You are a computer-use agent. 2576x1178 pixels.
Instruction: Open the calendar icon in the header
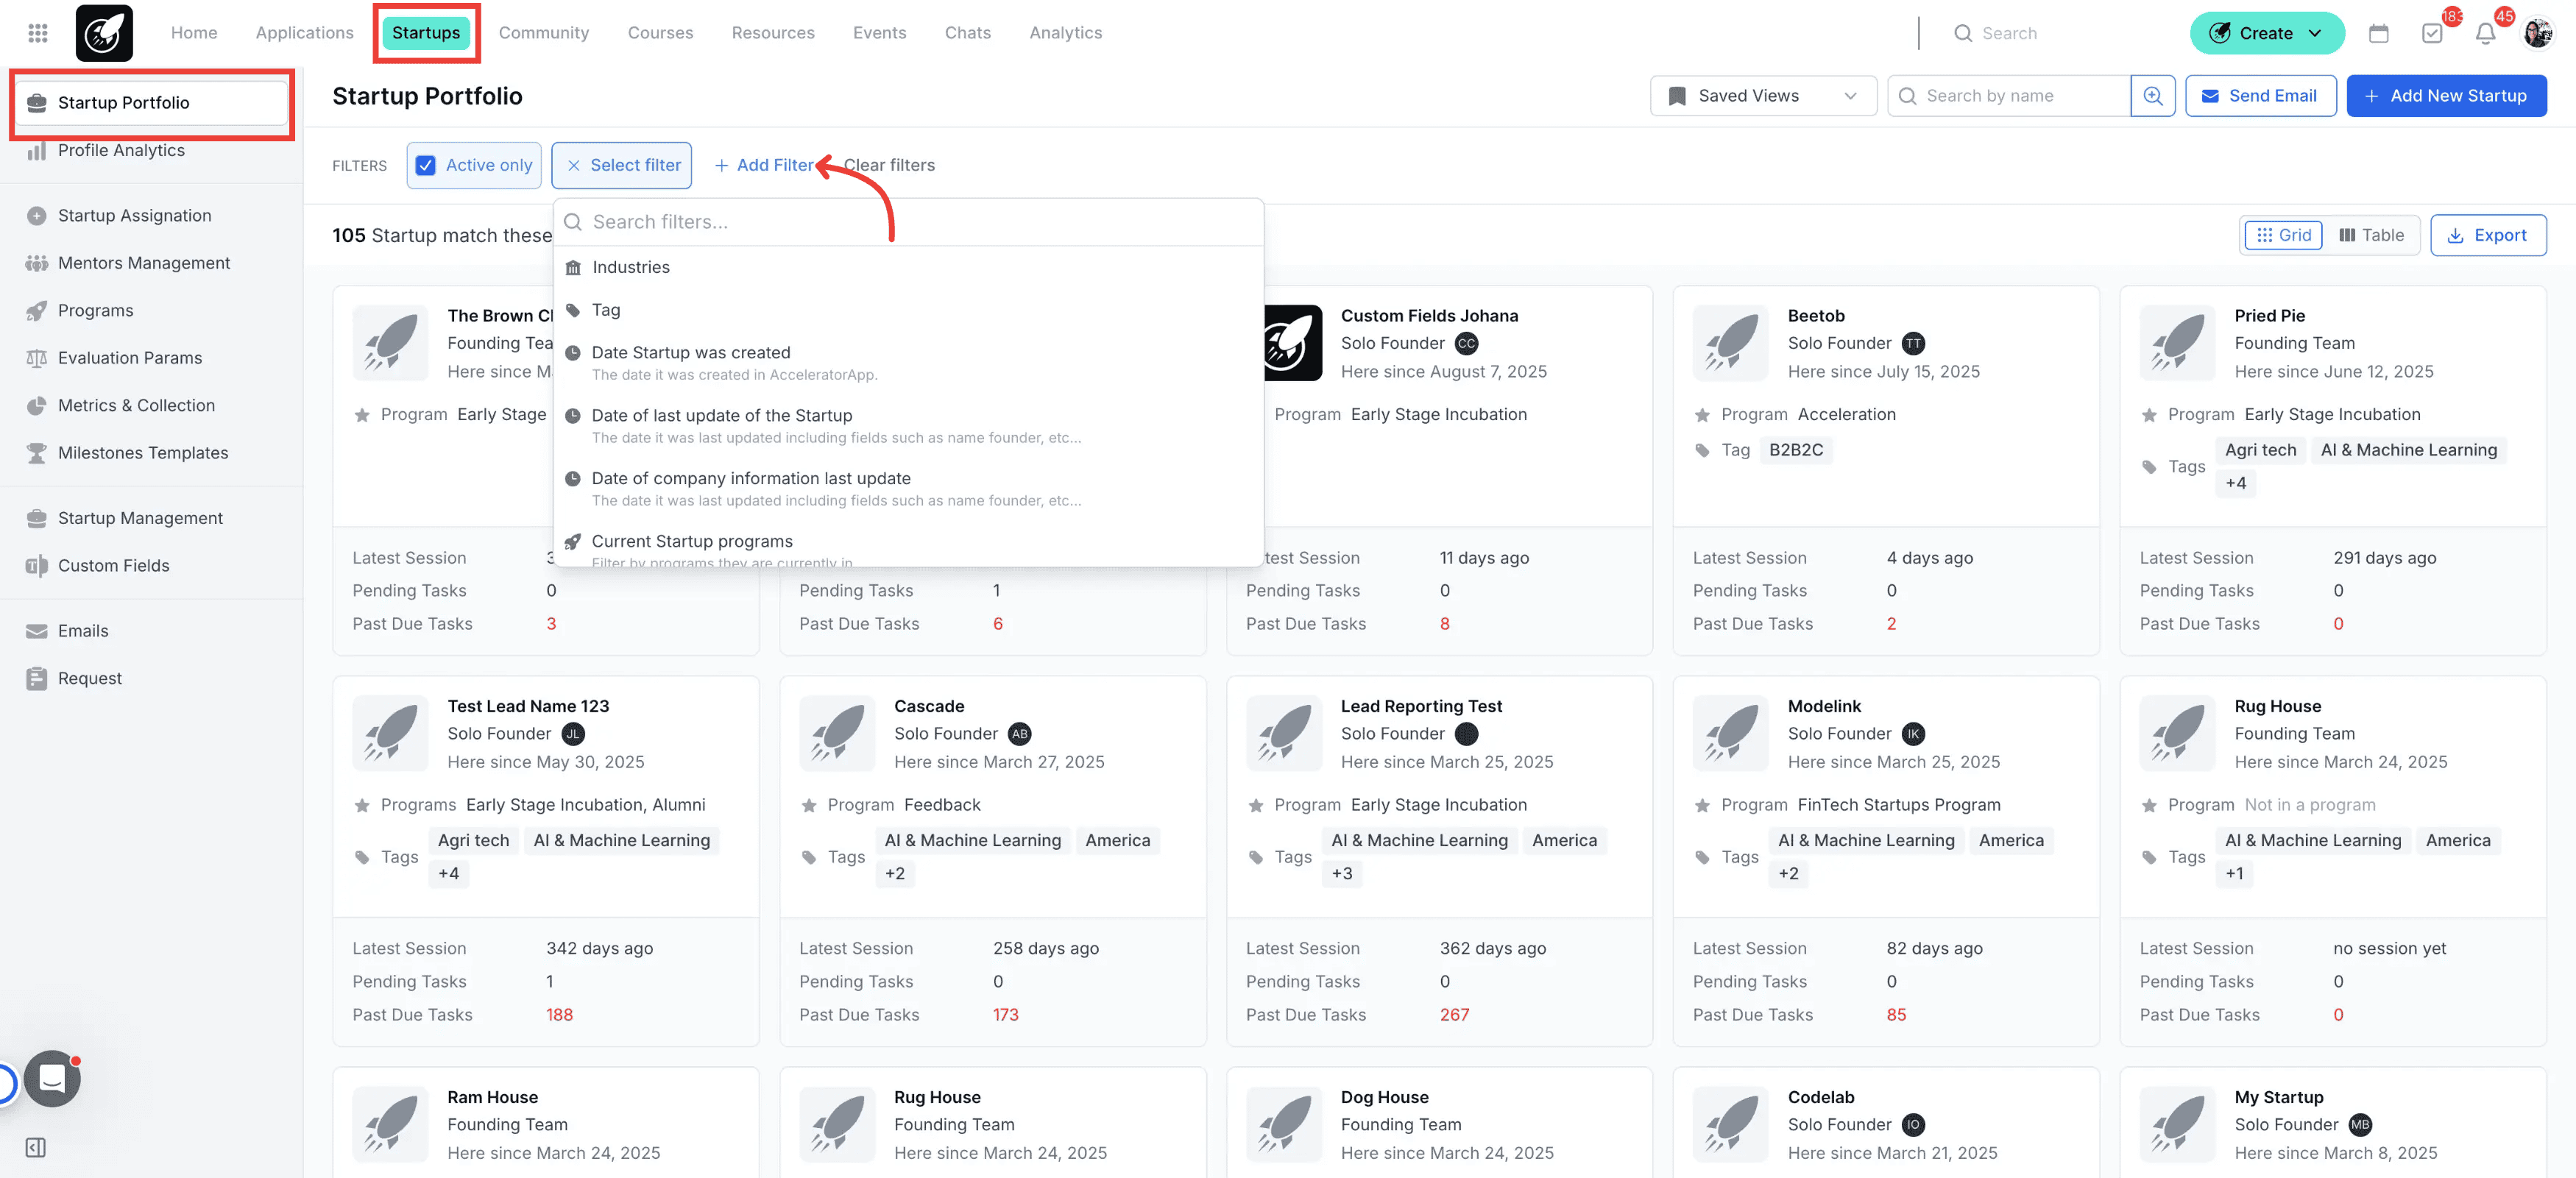tap(2378, 33)
